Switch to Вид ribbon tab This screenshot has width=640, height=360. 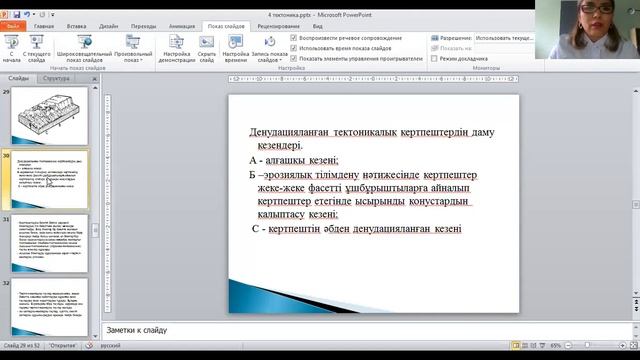pos(318,26)
